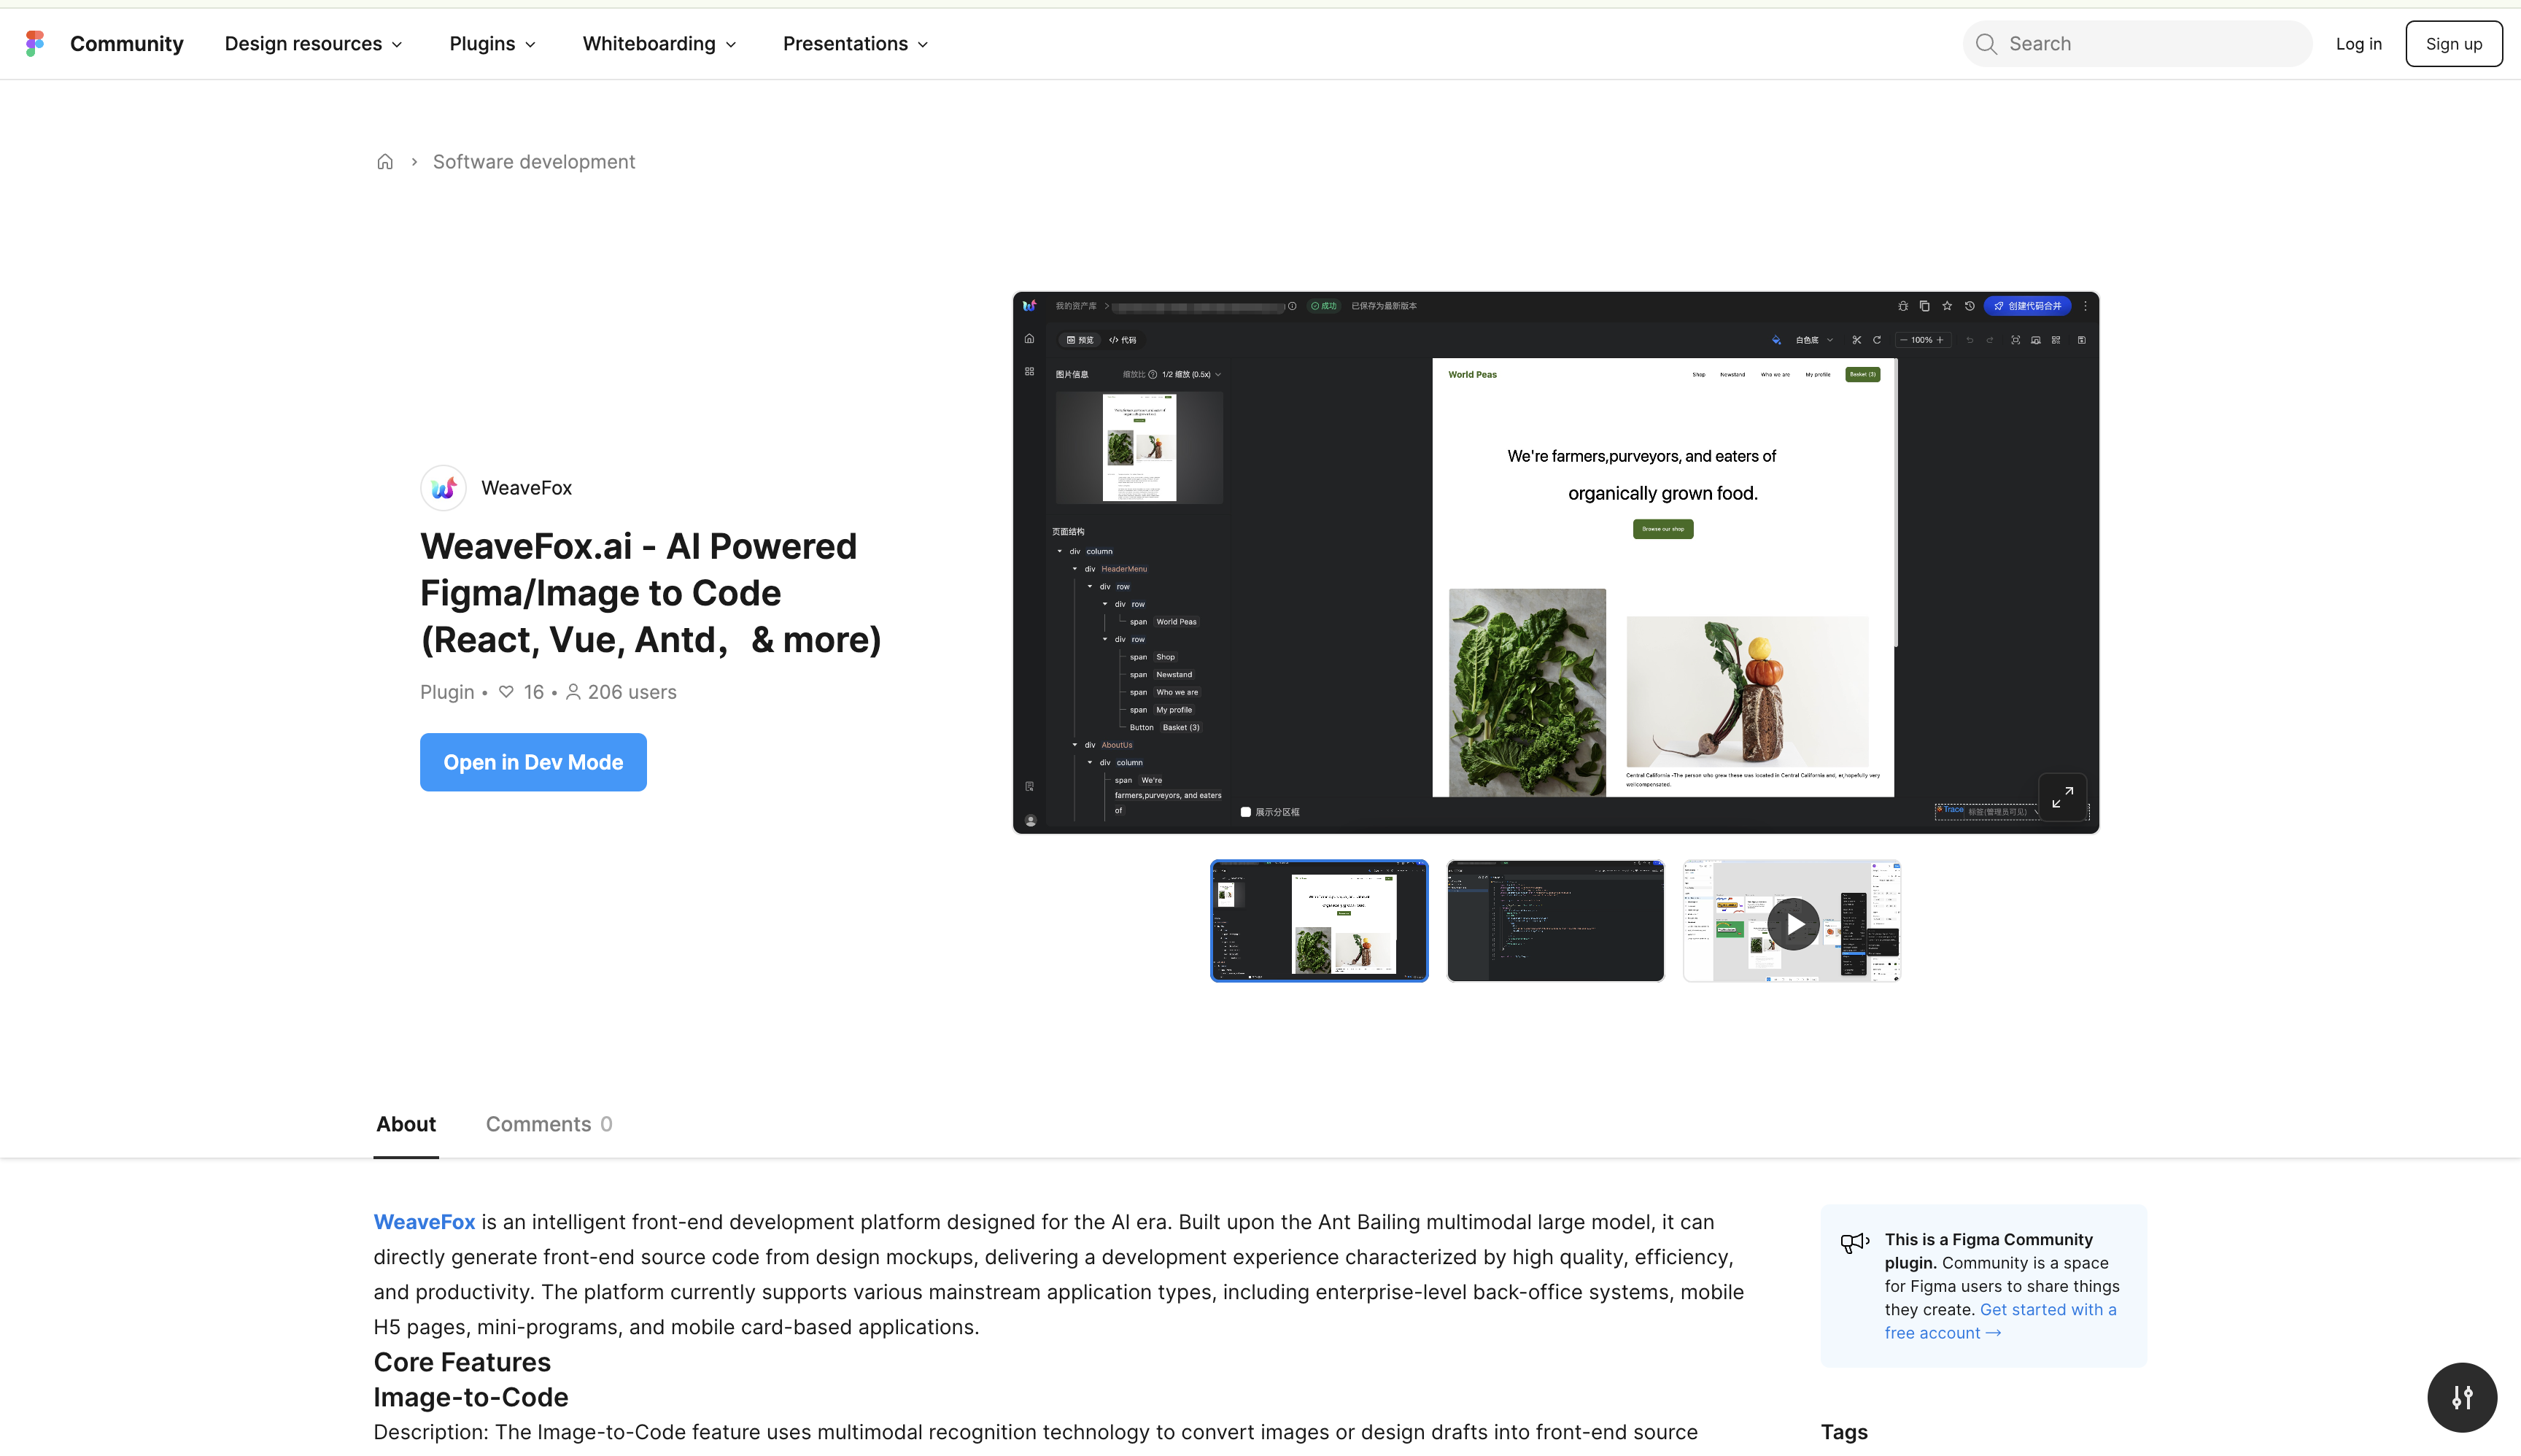Click Open in Dev Mode button

click(x=533, y=762)
